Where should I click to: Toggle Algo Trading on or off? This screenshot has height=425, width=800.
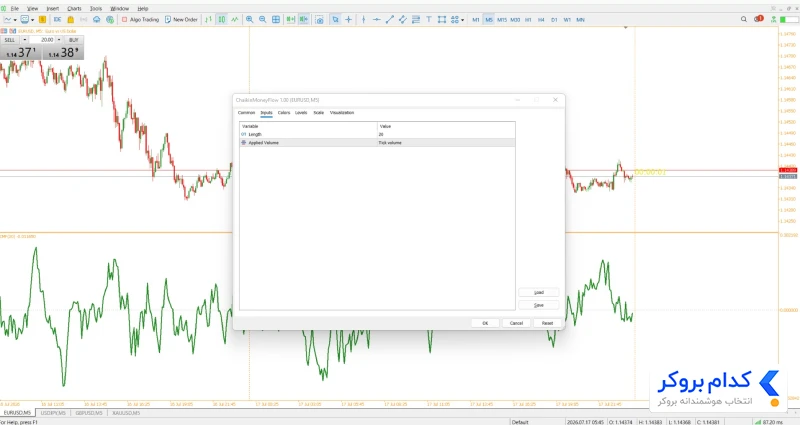(x=140, y=19)
